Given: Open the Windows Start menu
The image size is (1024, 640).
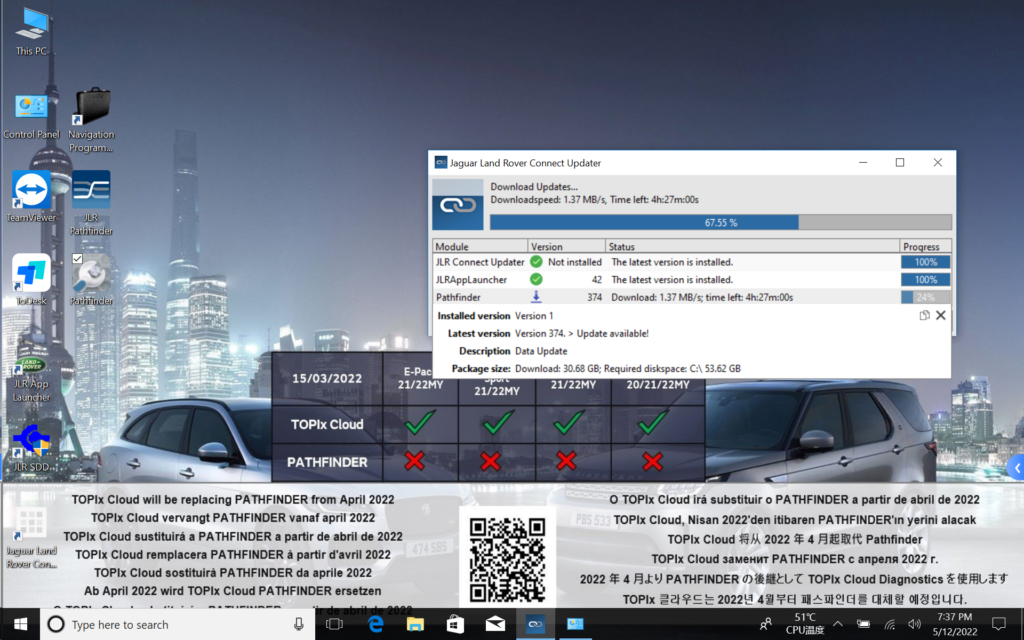Looking at the screenshot, I should pyautogui.click(x=19, y=624).
